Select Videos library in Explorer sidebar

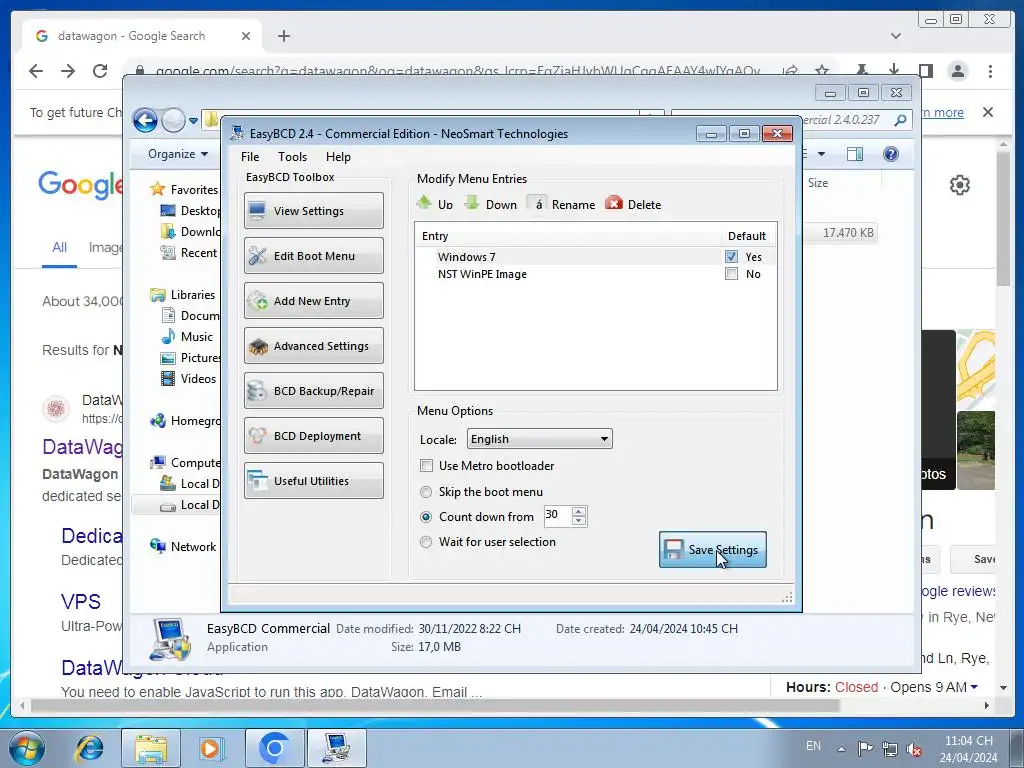pyautogui.click(x=198, y=379)
